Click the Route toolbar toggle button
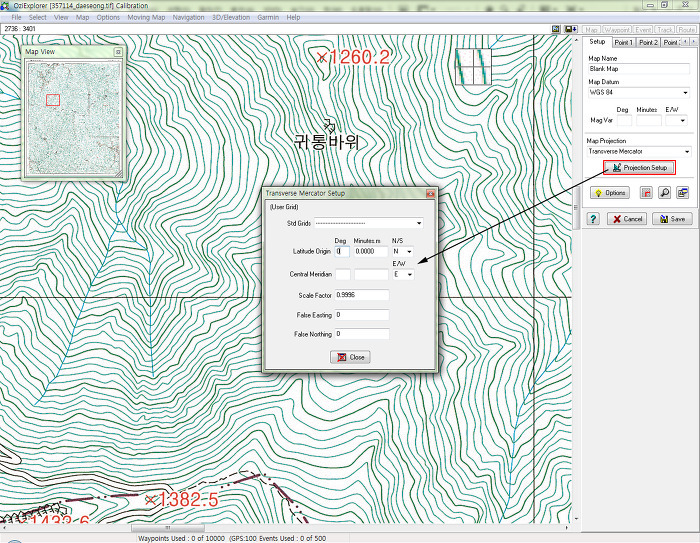This screenshot has height=543, width=700. (687, 29)
